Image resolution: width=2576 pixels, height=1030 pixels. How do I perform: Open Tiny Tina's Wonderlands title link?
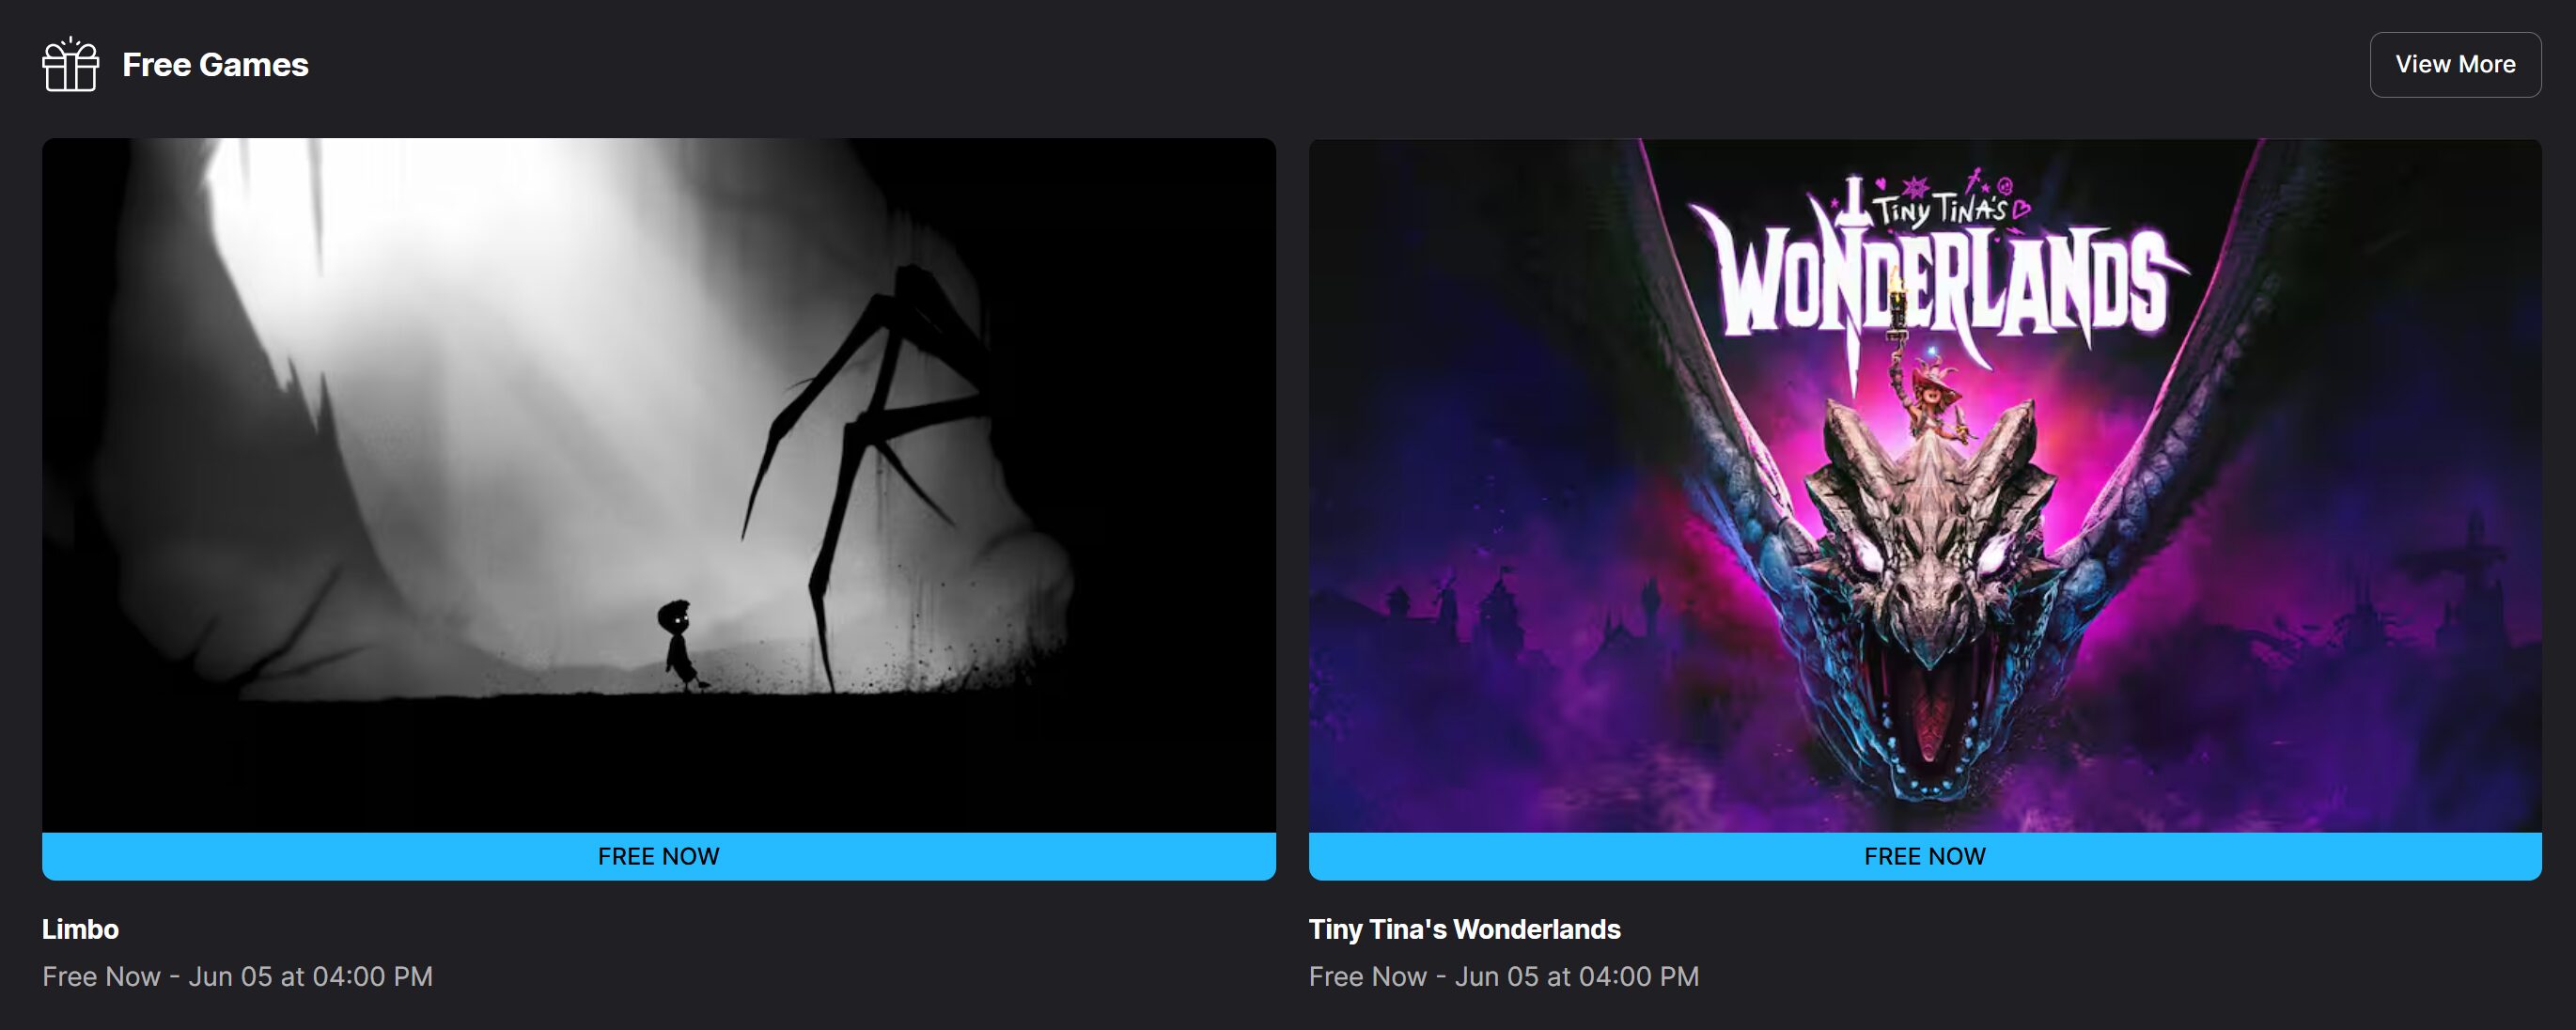tap(1464, 929)
